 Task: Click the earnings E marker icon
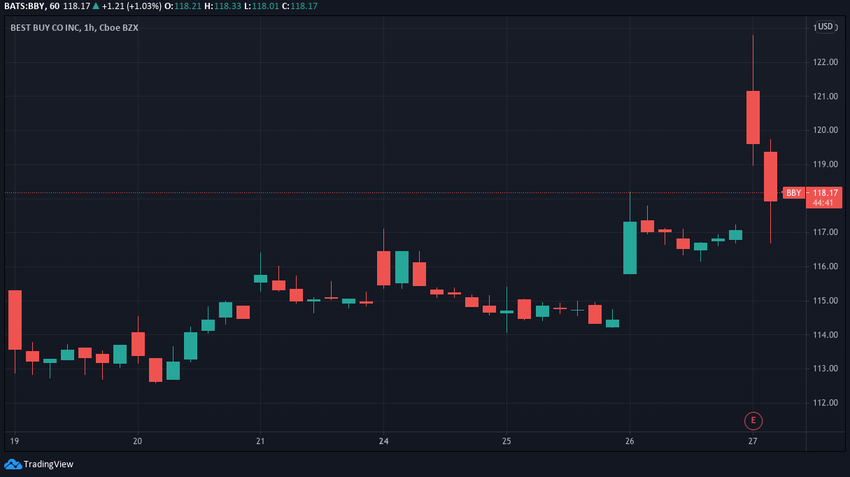click(x=753, y=421)
